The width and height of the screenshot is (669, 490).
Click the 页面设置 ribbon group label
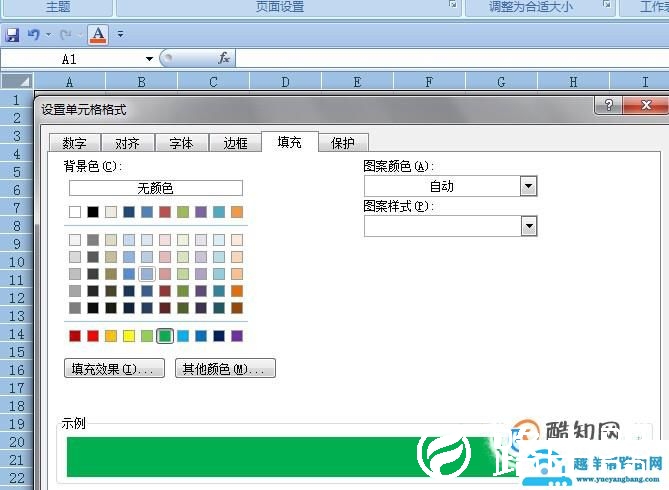pyautogui.click(x=280, y=6)
